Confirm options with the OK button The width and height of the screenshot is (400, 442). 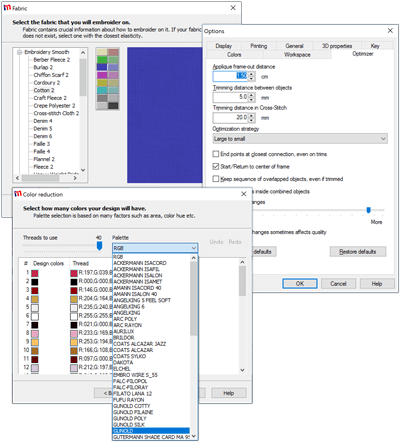tap(300, 284)
